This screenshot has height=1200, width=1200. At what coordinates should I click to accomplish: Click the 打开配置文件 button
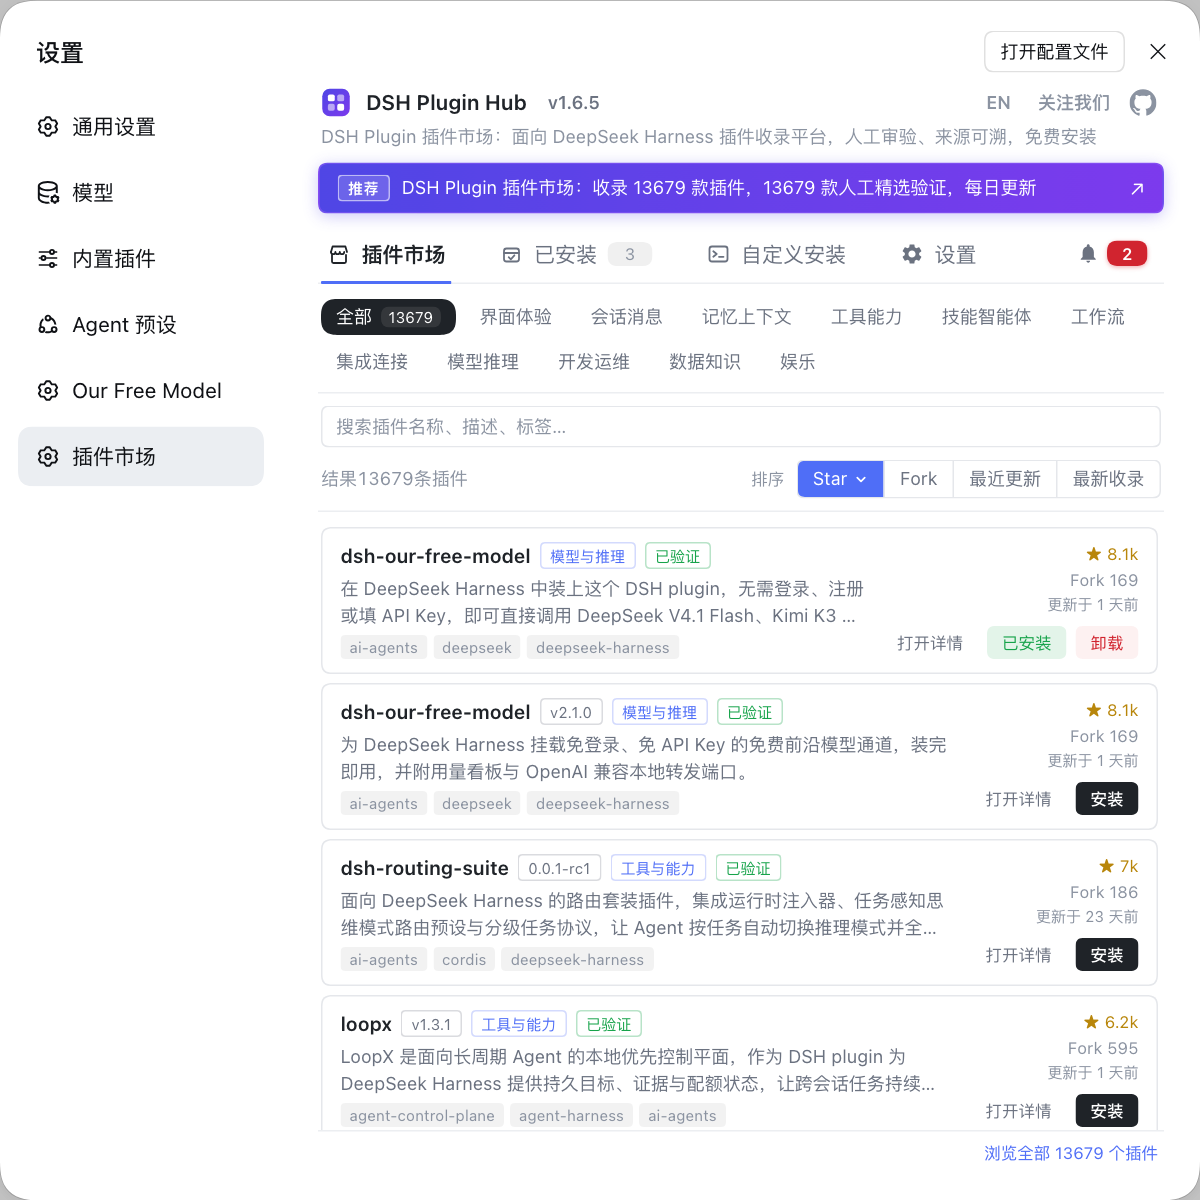pyautogui.click(x=1054, y=52)
